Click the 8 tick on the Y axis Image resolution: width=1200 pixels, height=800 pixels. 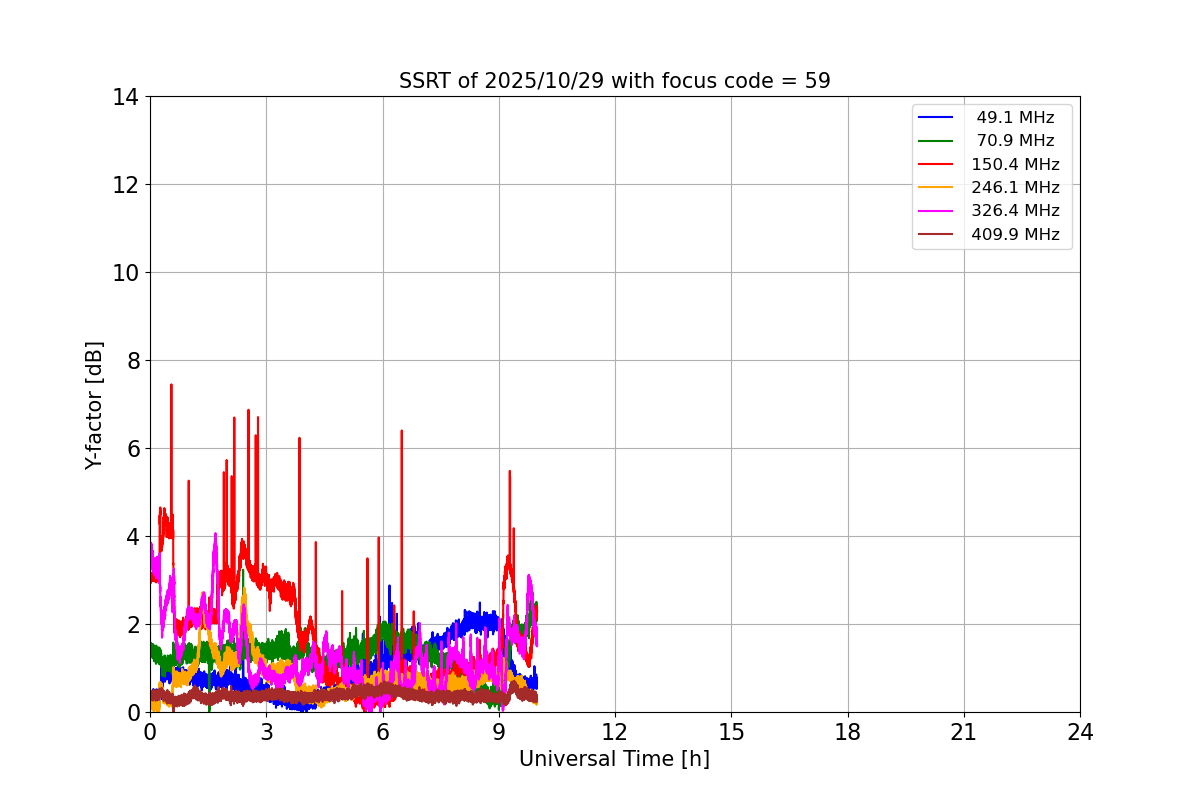tap(131, 360)
